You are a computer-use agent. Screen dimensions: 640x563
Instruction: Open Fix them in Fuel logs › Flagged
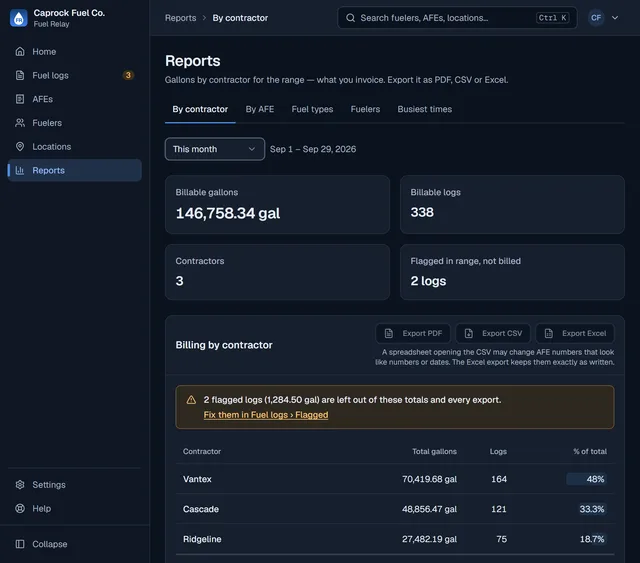coord(266,415)
